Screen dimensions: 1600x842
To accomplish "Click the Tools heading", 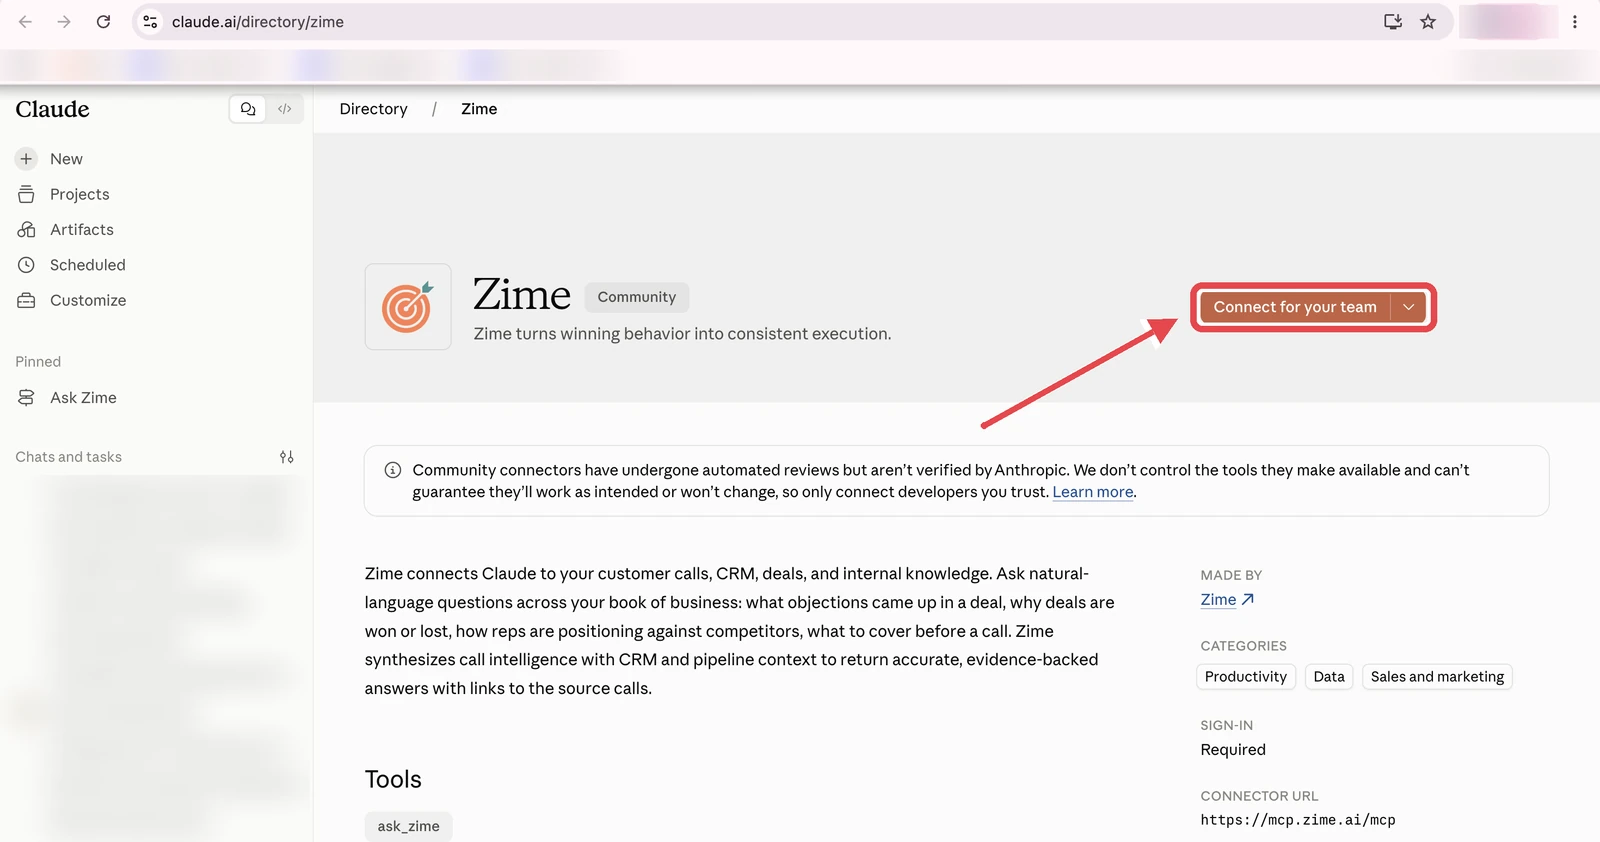I will click(x=393, y=779).
